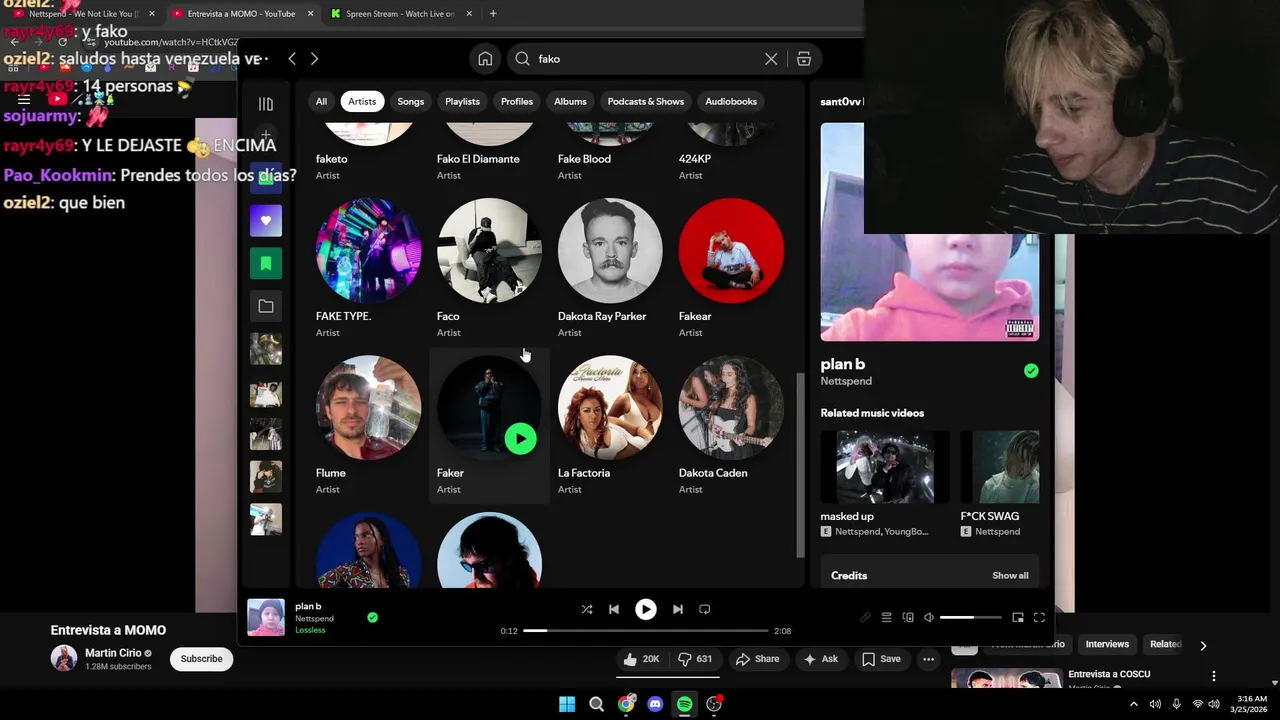This screenshot has height=720, width=1280.
Task: Switch to the Playlists filter
Action: (462, 101)
